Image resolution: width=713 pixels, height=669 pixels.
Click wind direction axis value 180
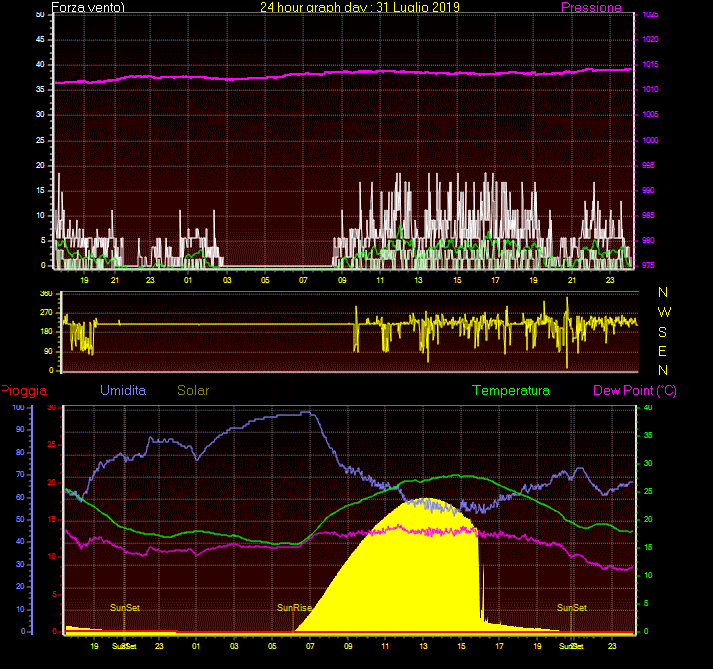[x=46, y=332]
